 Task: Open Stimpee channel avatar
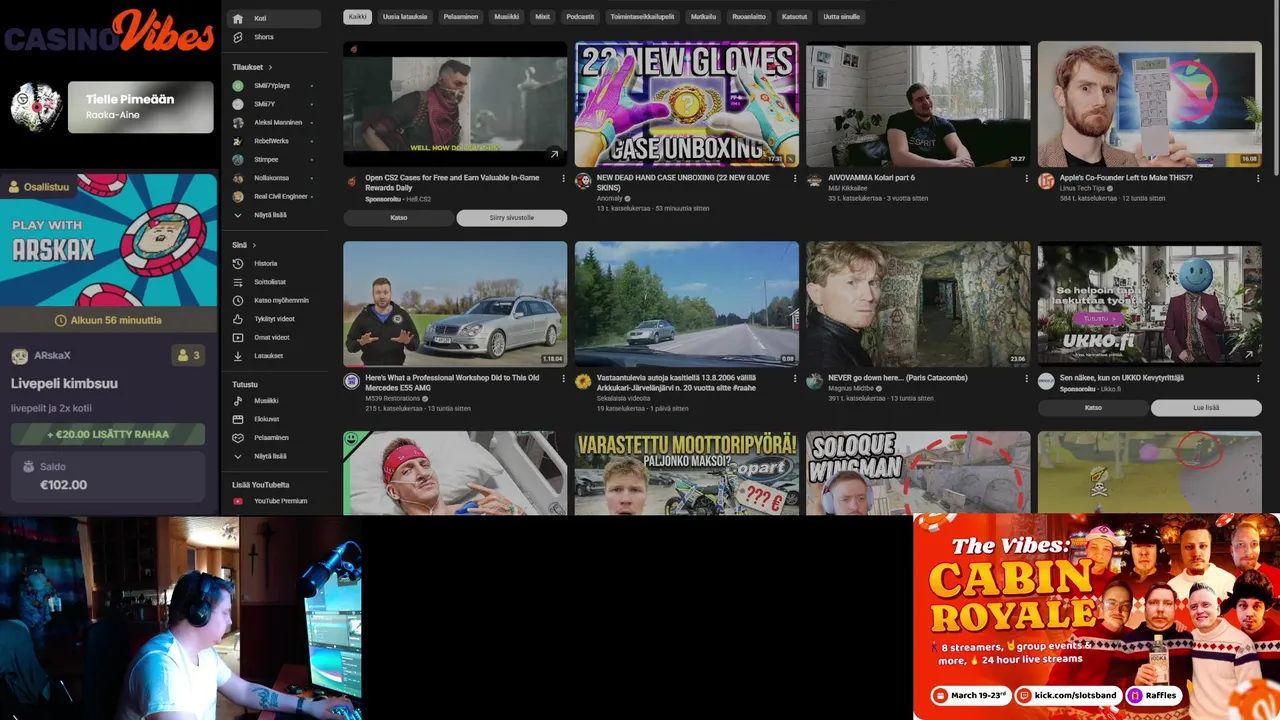tap(238, 159)
